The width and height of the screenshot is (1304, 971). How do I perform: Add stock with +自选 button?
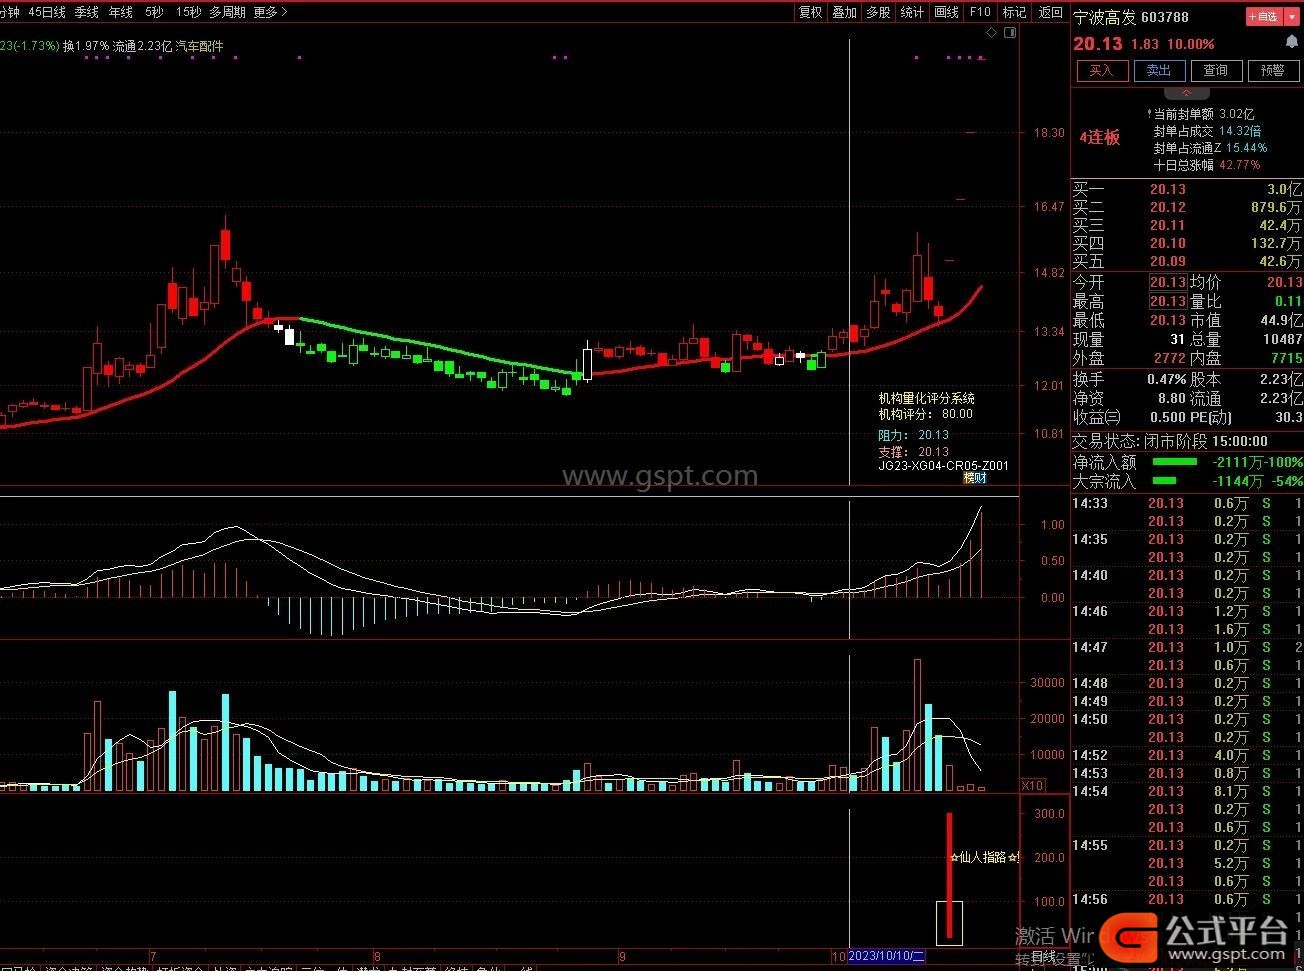click(1263, 16)
